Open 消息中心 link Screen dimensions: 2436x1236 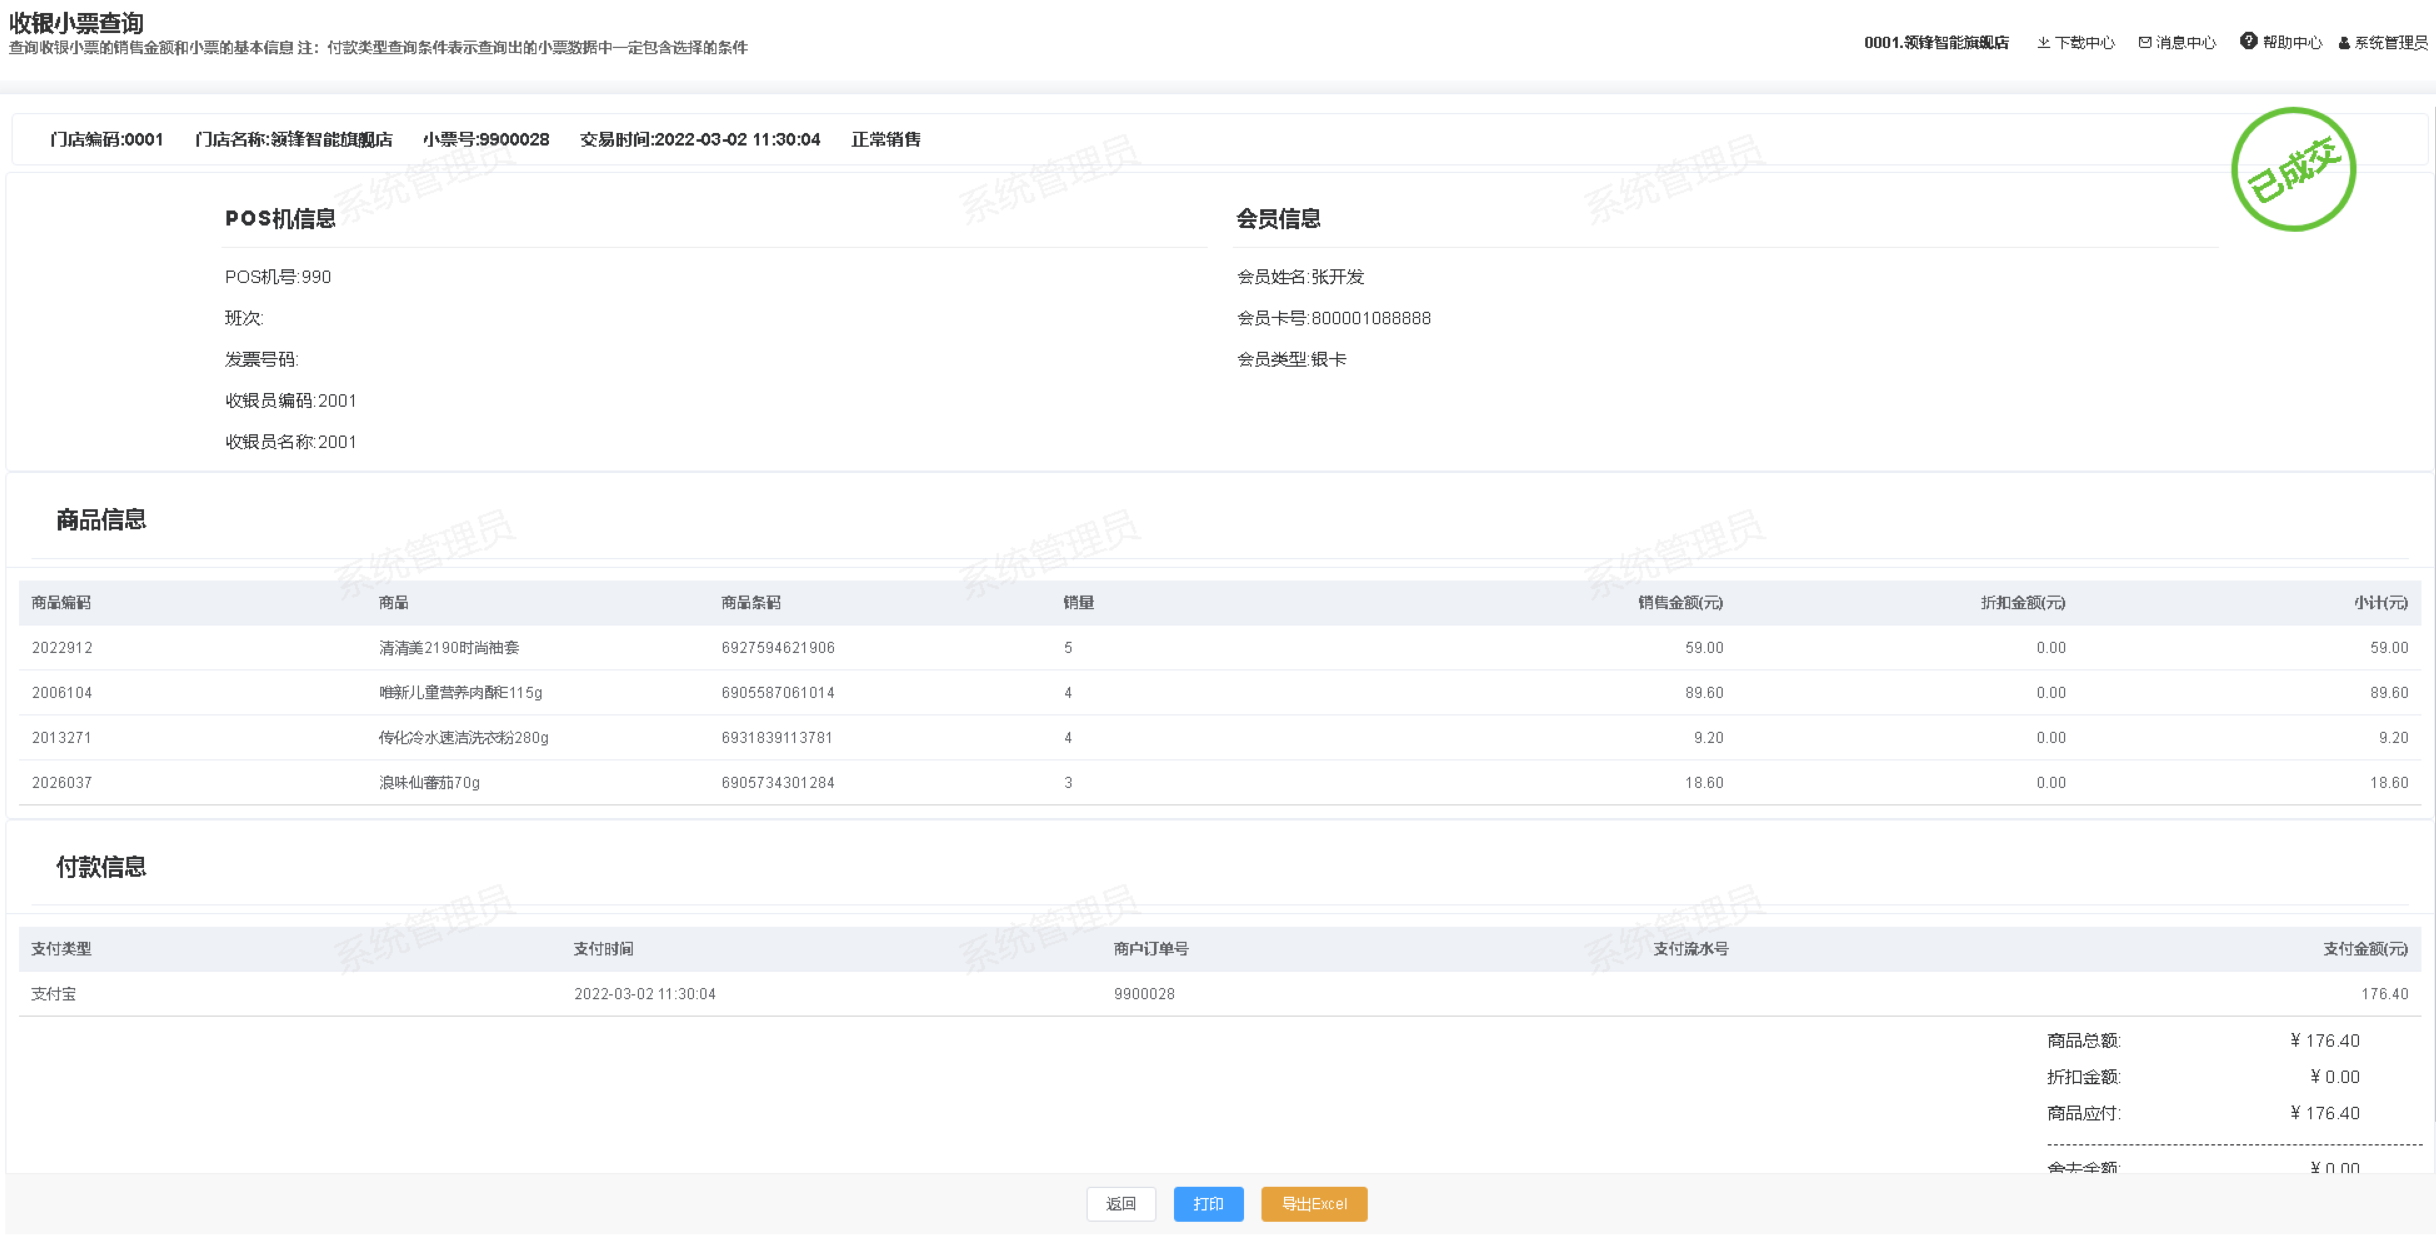[x=2185, y=43]
